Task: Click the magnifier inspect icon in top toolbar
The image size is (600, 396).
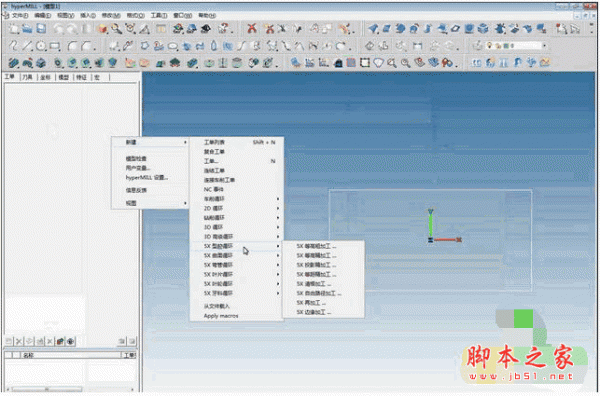Action: tap(116, 28)
